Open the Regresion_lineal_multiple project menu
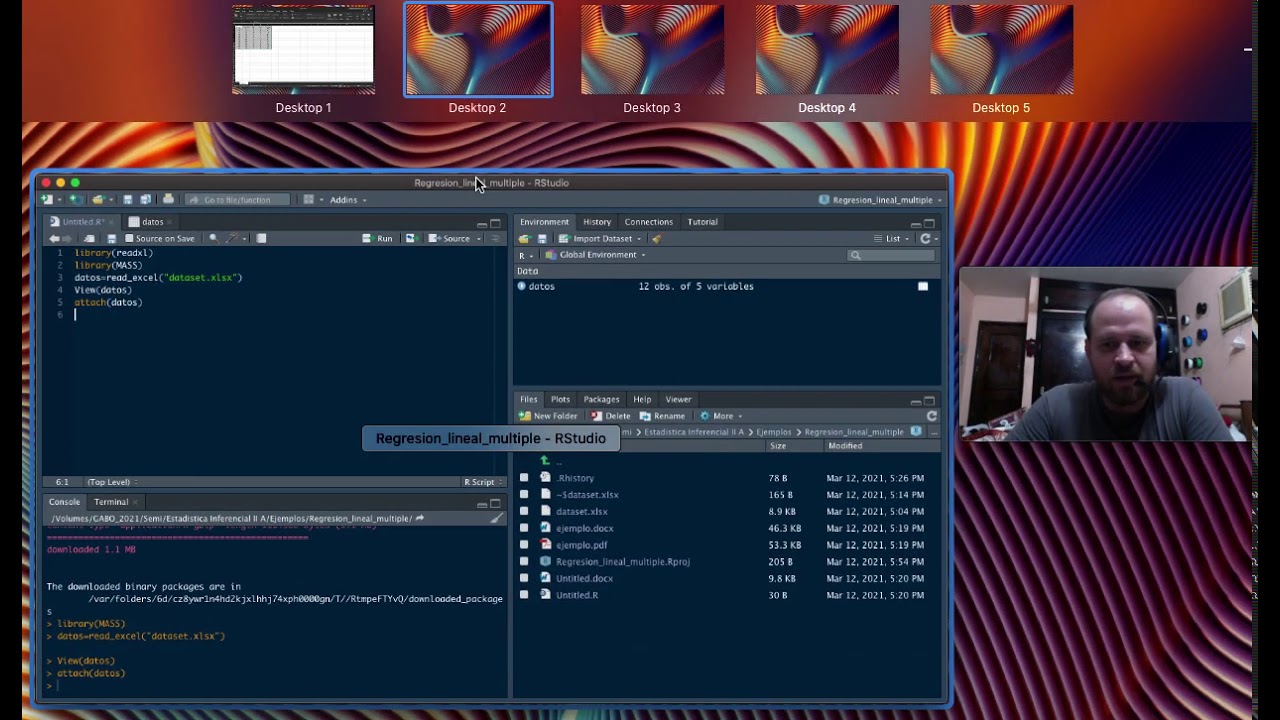 click(x=880, y=200)
